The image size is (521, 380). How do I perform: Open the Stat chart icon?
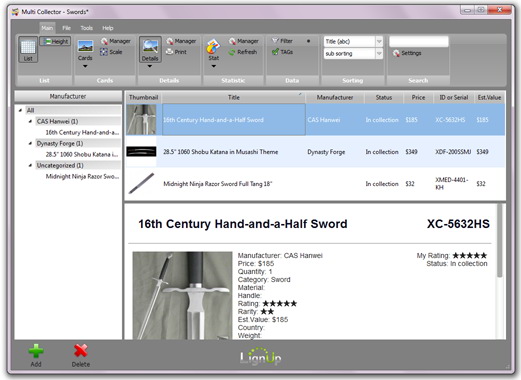coord(213,46)
